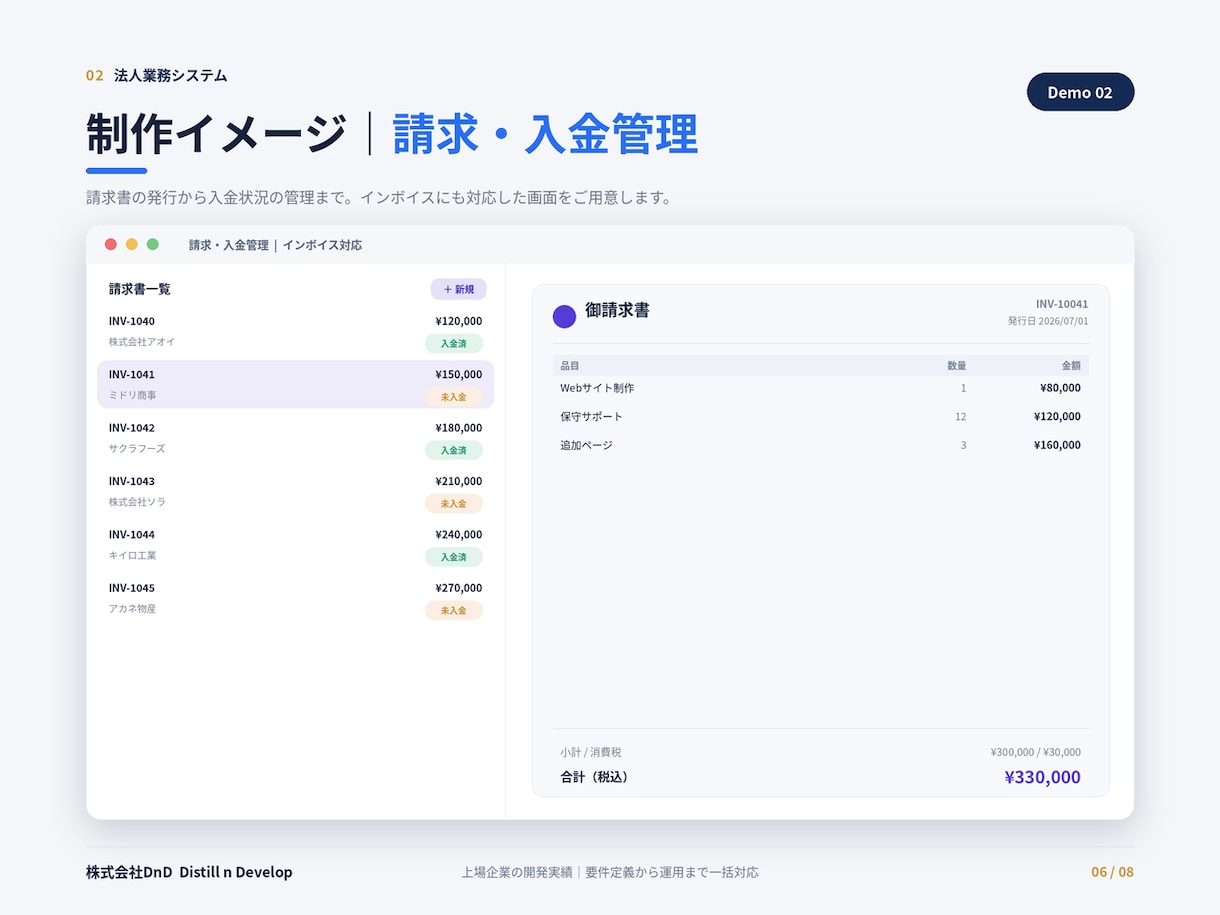
Task: Click the company name サクラフーズ
Action: 137,449
